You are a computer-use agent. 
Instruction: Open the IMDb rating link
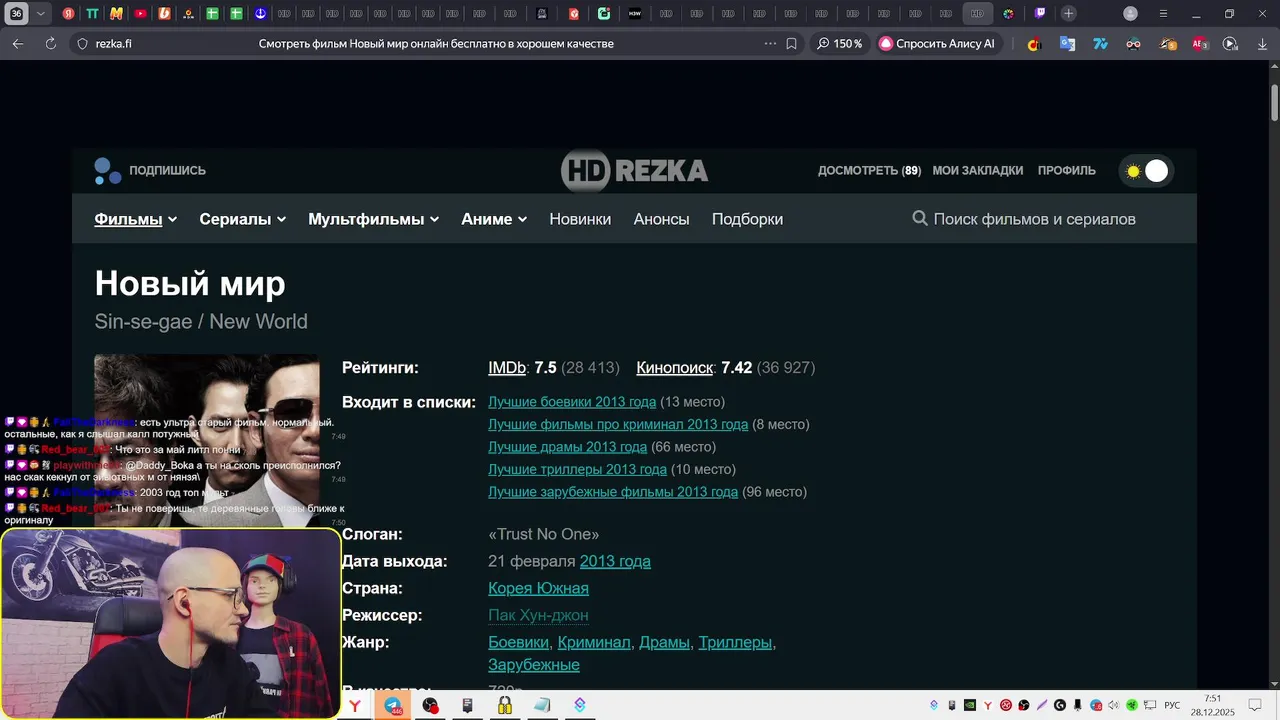pyautogui.click(x=507, y=368)
